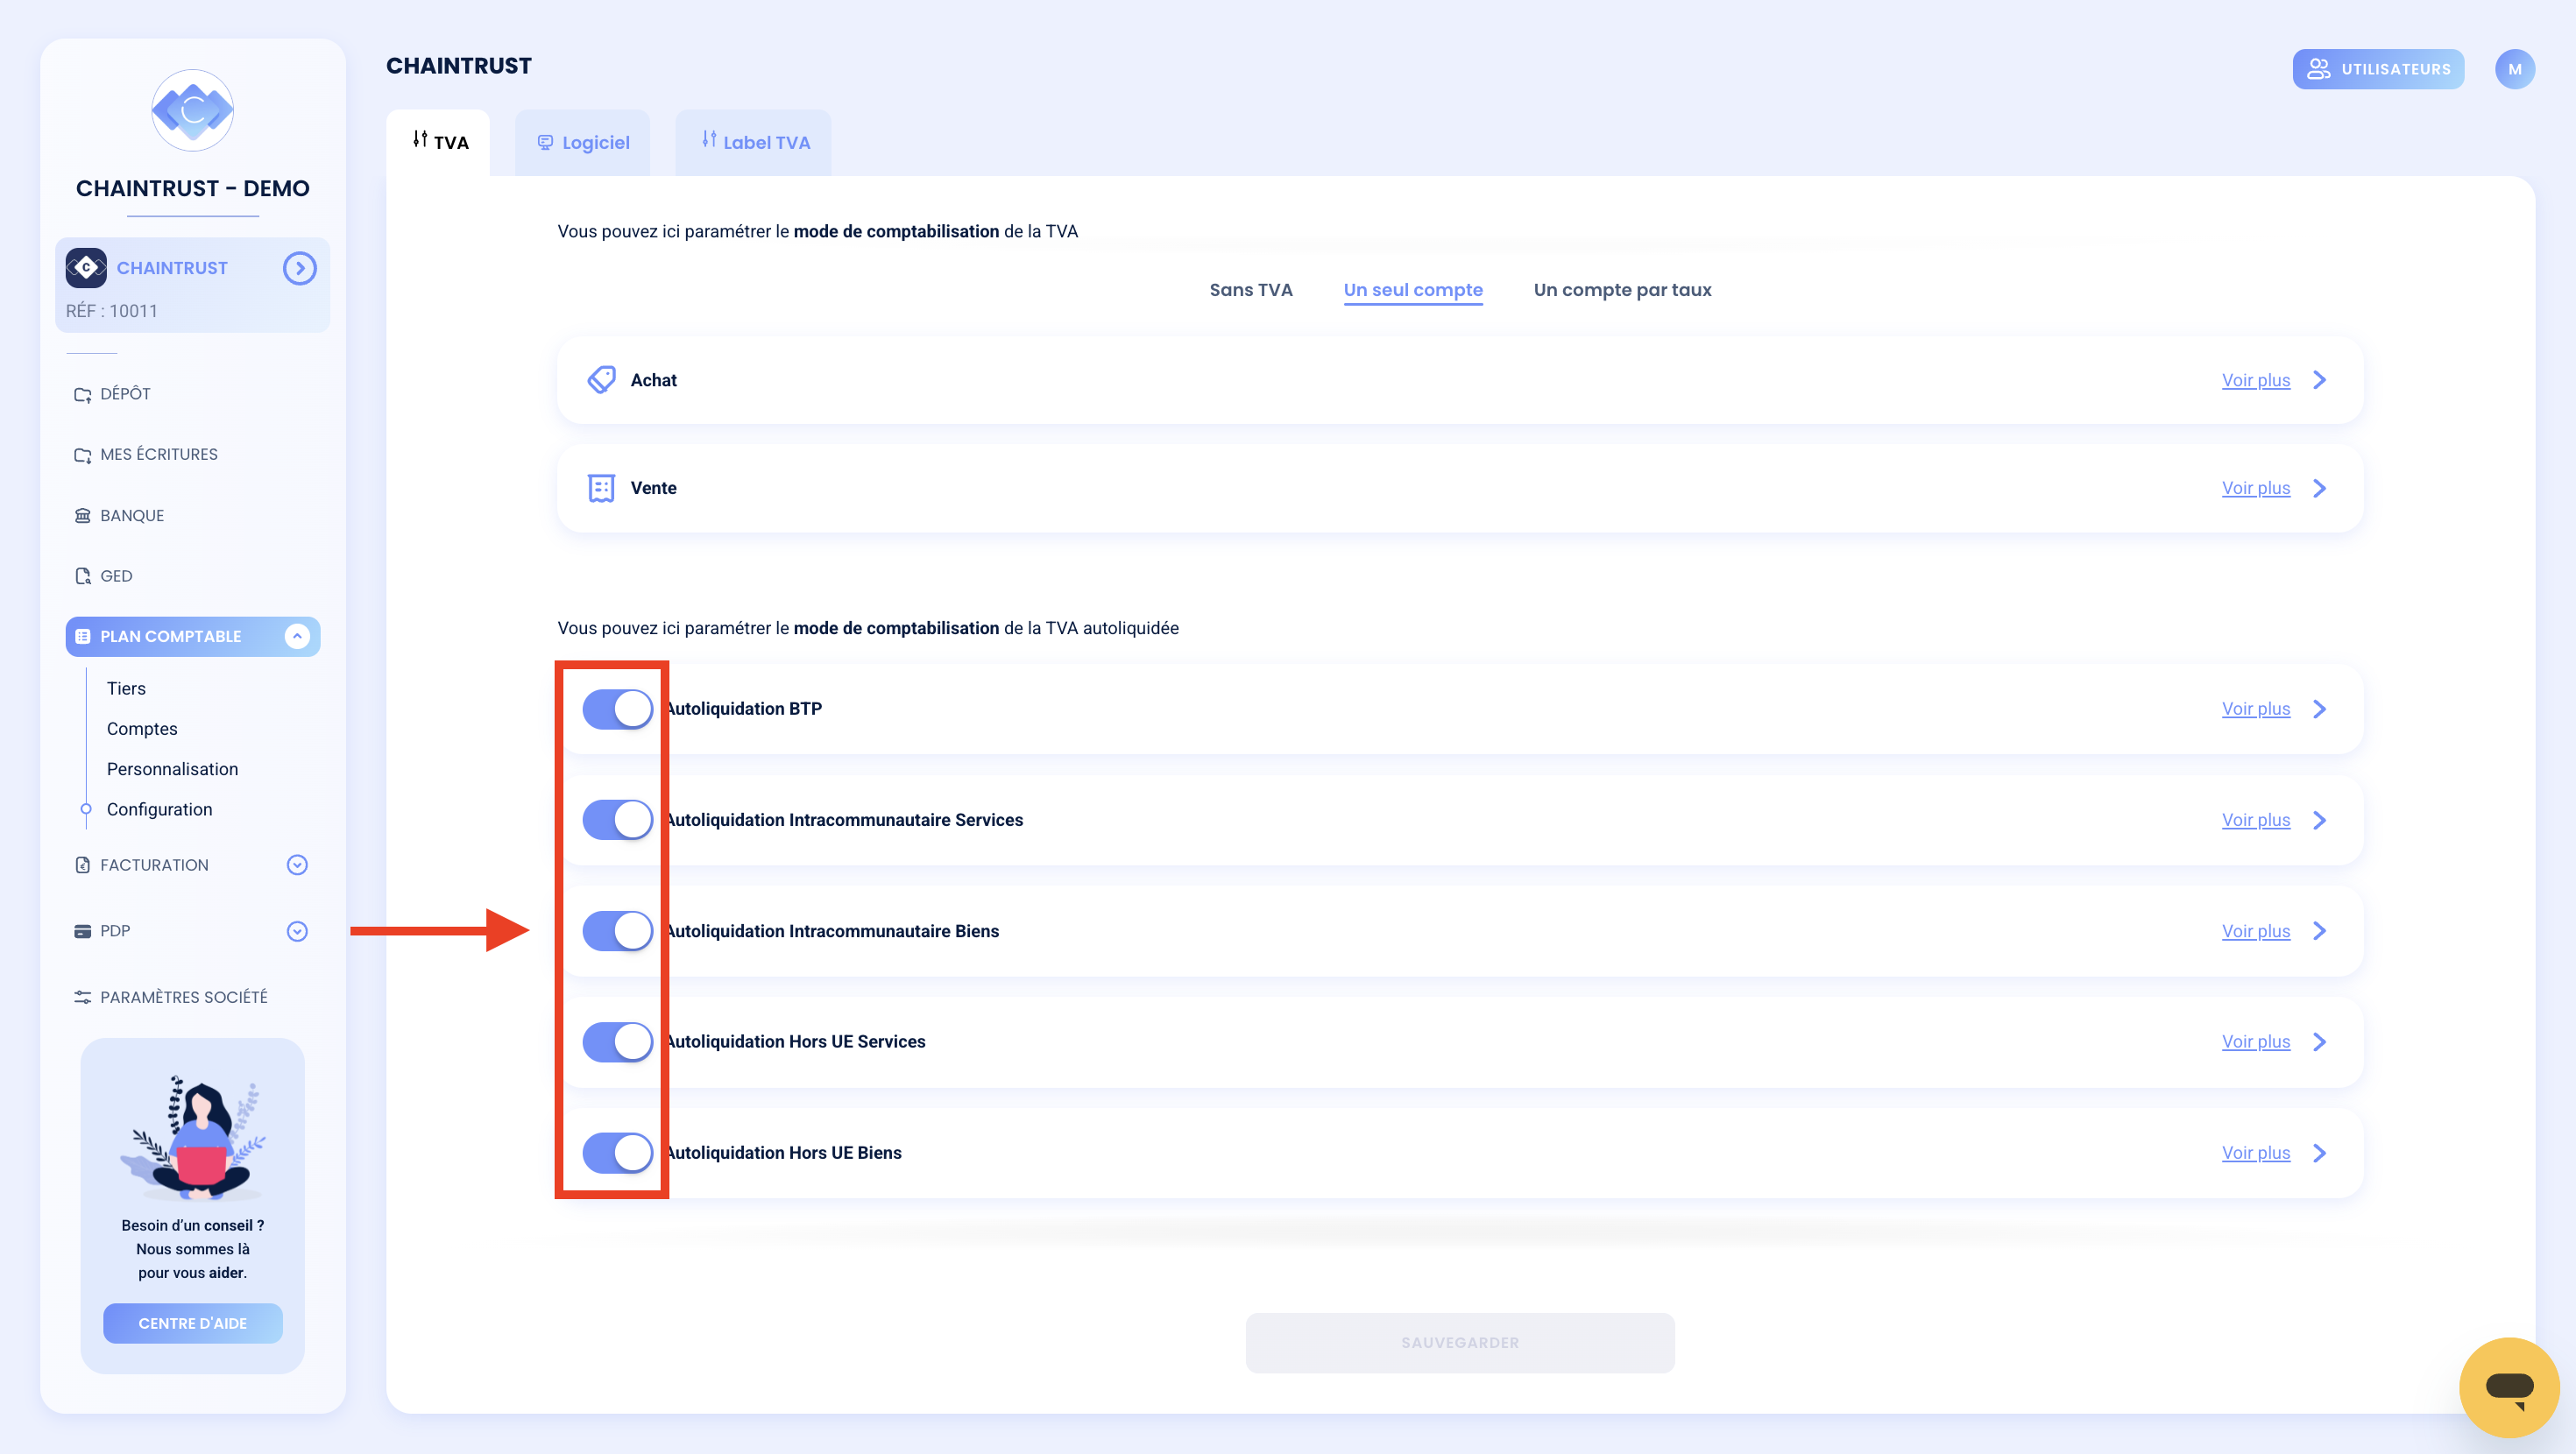Viewport: 2576px width, 1454px height.
Task: Expand the Facturation menu chevron
Action: pyautogui.click(x=297, y=865)
